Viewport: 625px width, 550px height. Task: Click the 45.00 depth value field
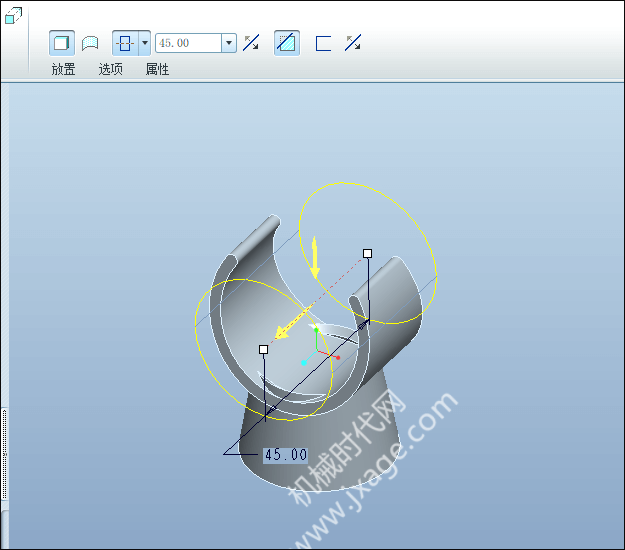(x=189, y=43)
